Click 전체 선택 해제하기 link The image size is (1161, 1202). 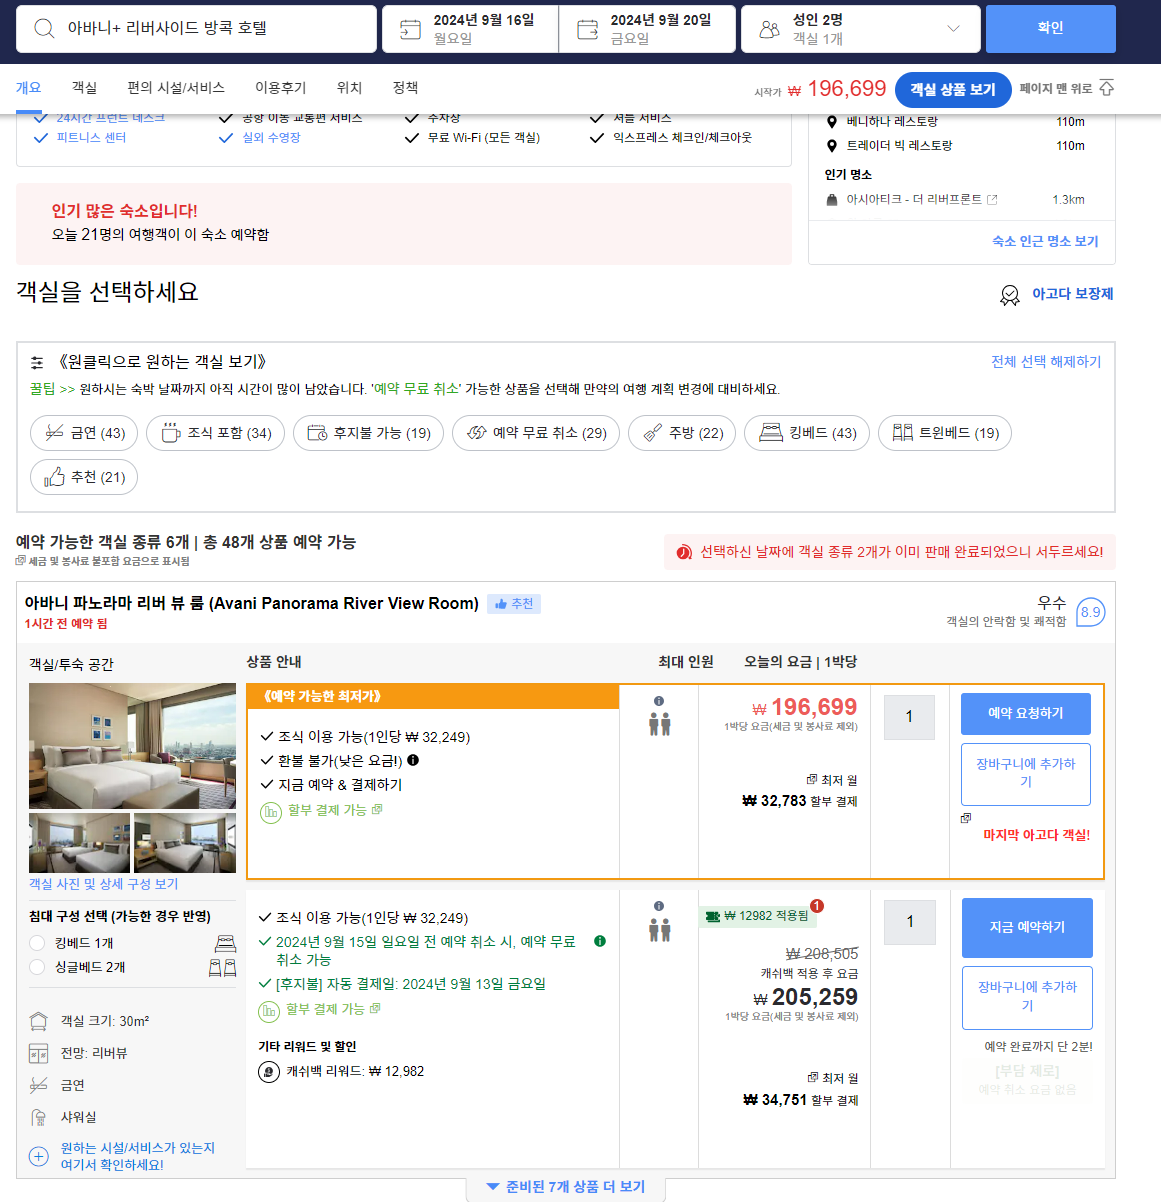click(1046, 362)
